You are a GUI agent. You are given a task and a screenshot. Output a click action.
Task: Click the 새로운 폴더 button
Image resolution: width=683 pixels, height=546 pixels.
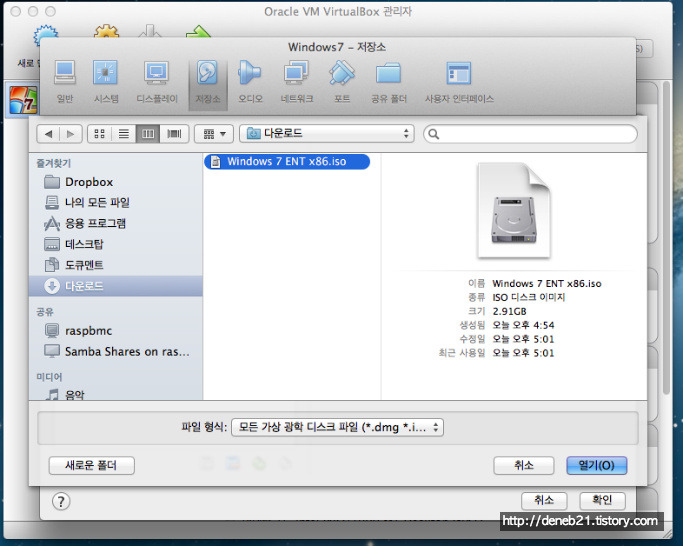[91, 465]
